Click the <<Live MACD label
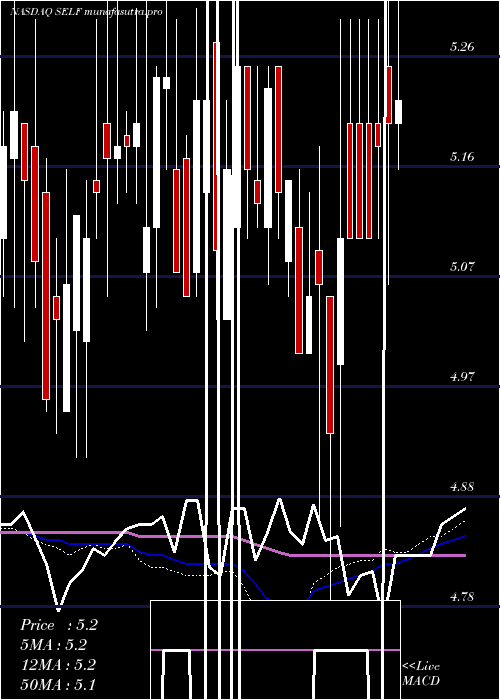 click(x=421, y=673)
